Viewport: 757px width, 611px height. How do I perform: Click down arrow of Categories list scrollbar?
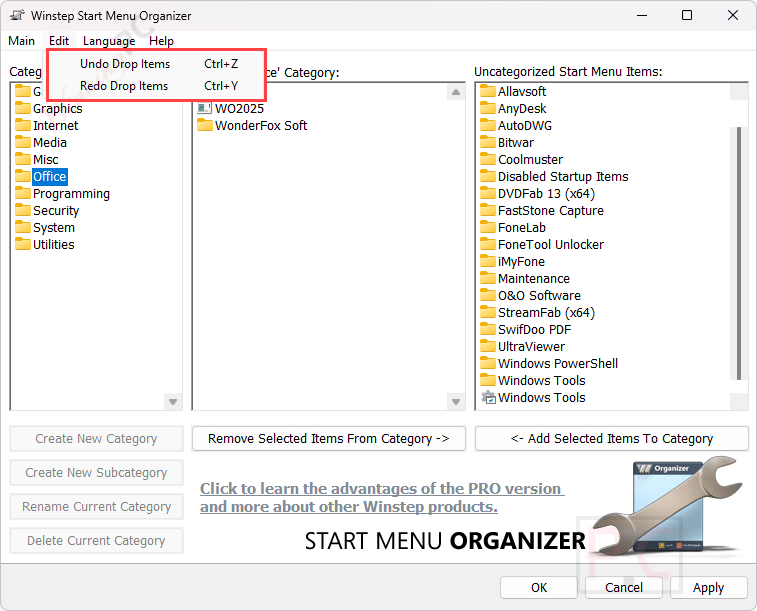pos(173,402)
